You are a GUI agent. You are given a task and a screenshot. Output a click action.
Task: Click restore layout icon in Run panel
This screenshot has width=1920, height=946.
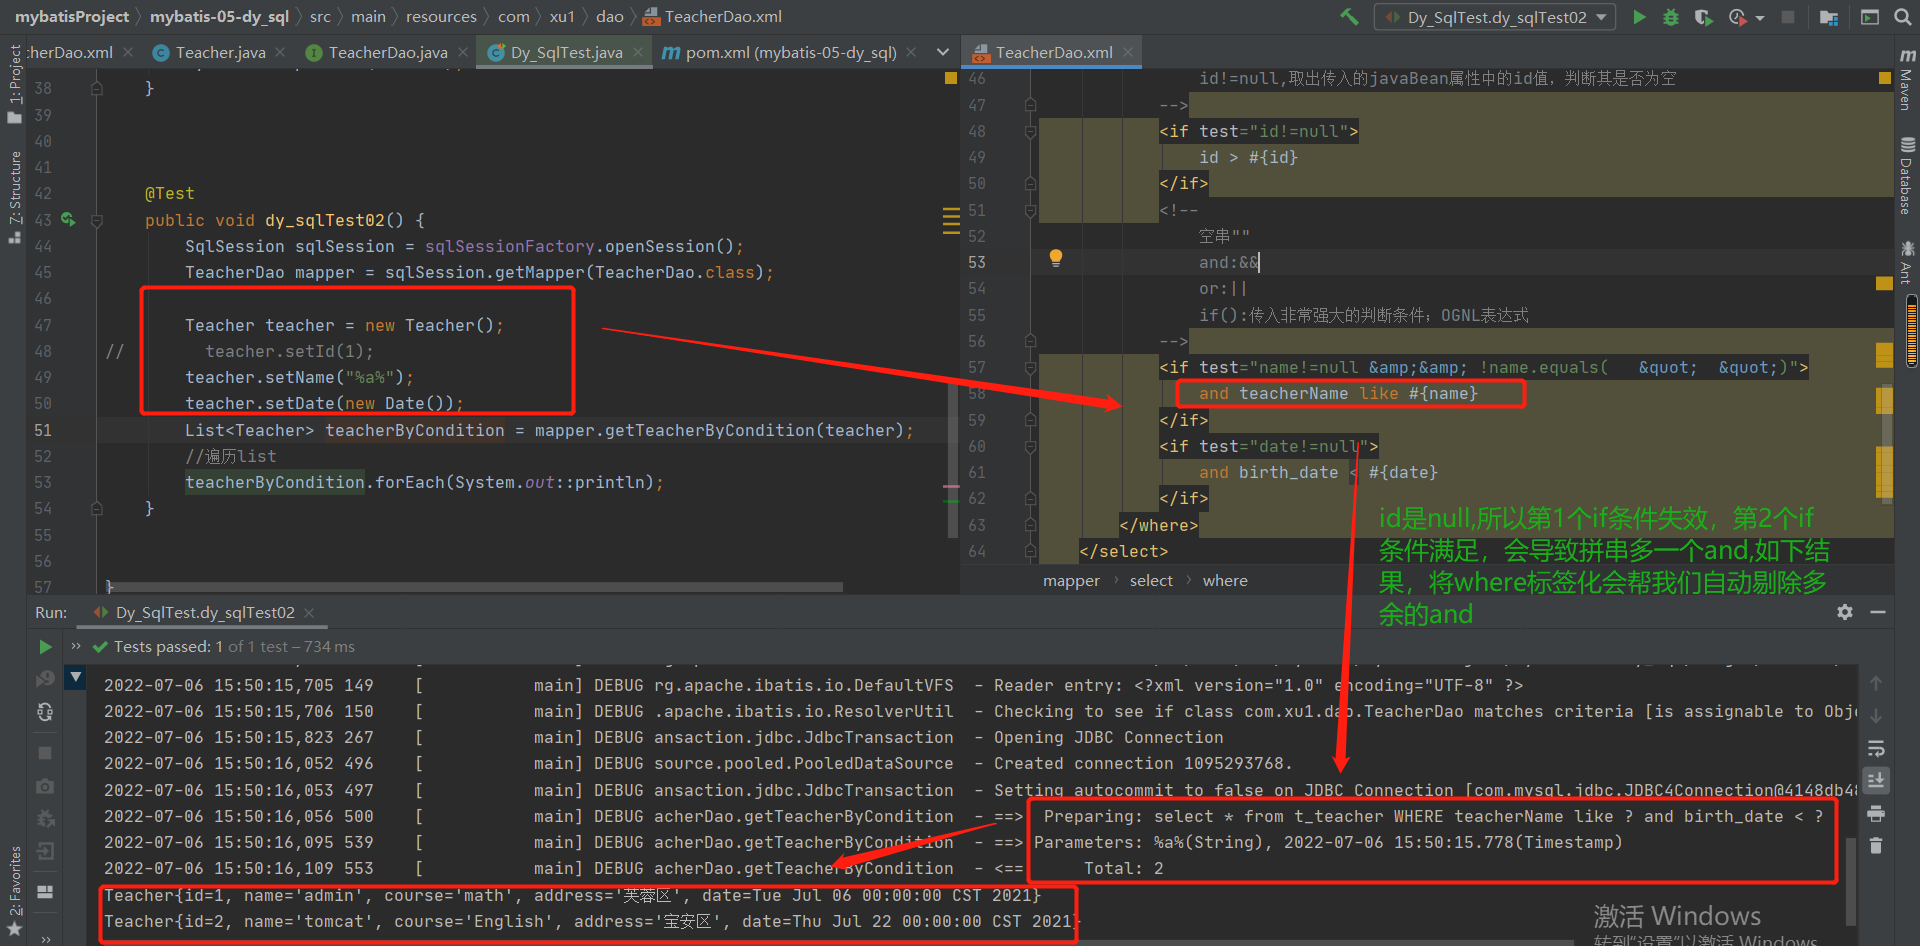pyautogui.click(x=45, y=891)
